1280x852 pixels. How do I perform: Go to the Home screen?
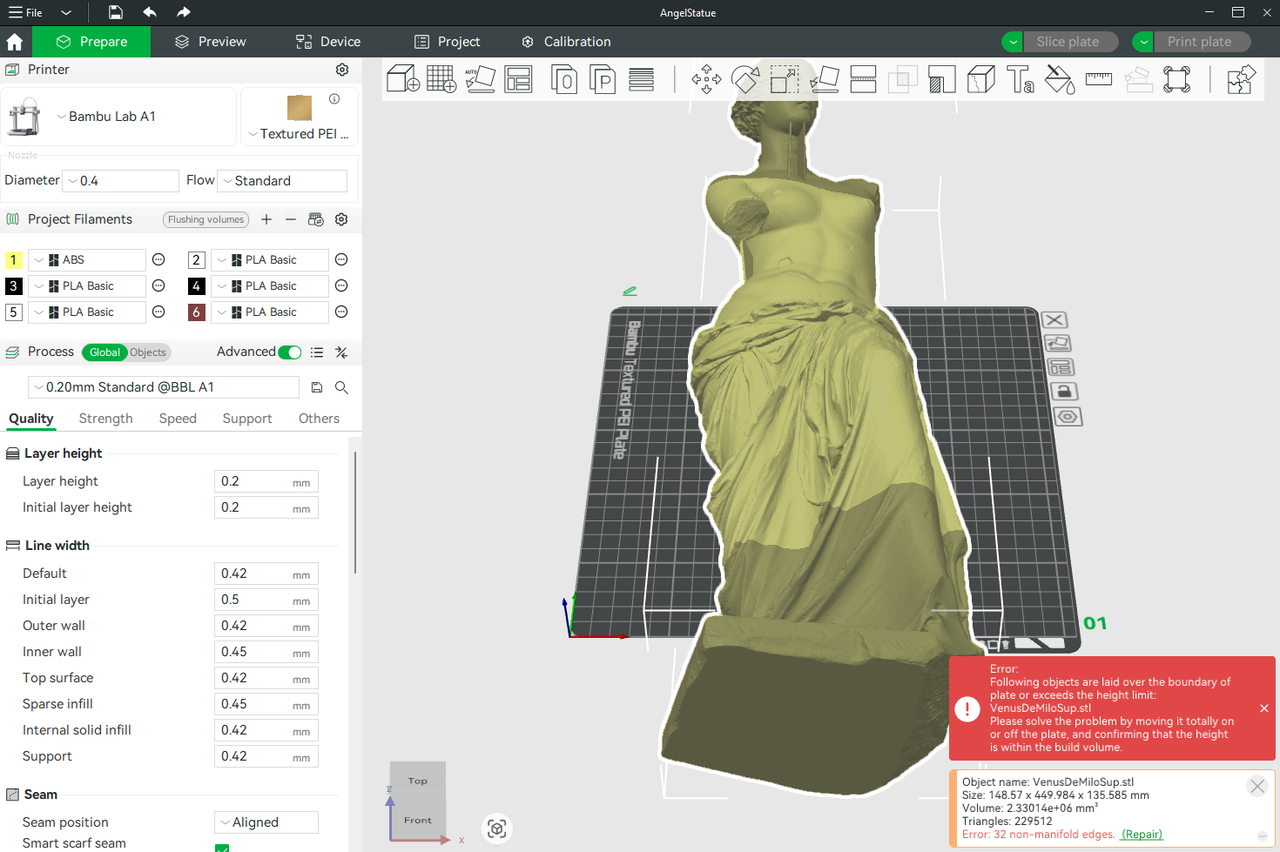coord(15,42)
